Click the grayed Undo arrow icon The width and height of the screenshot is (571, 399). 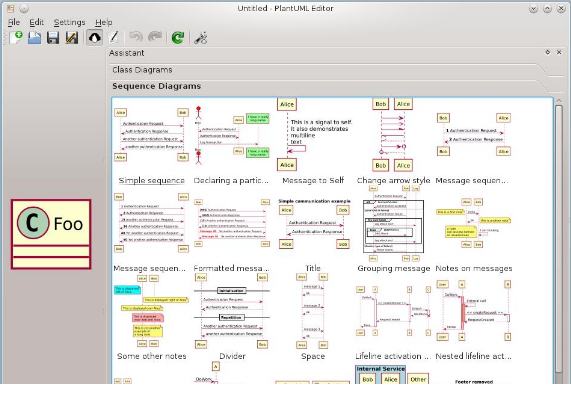(136, 37)
